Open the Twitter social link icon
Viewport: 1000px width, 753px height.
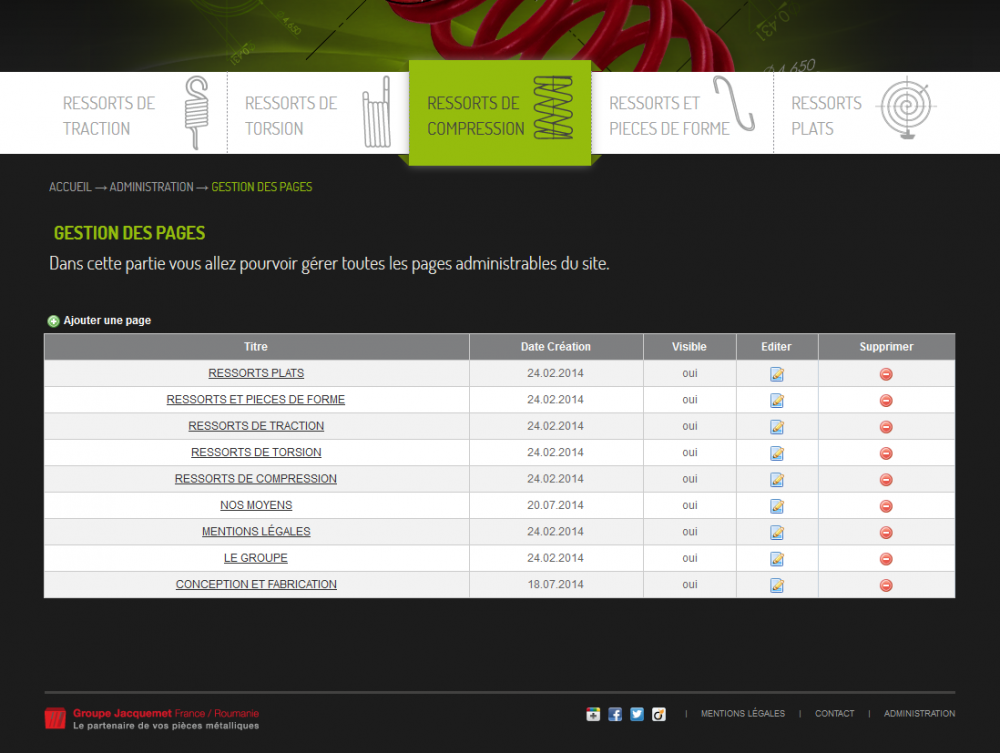(637, 714)
